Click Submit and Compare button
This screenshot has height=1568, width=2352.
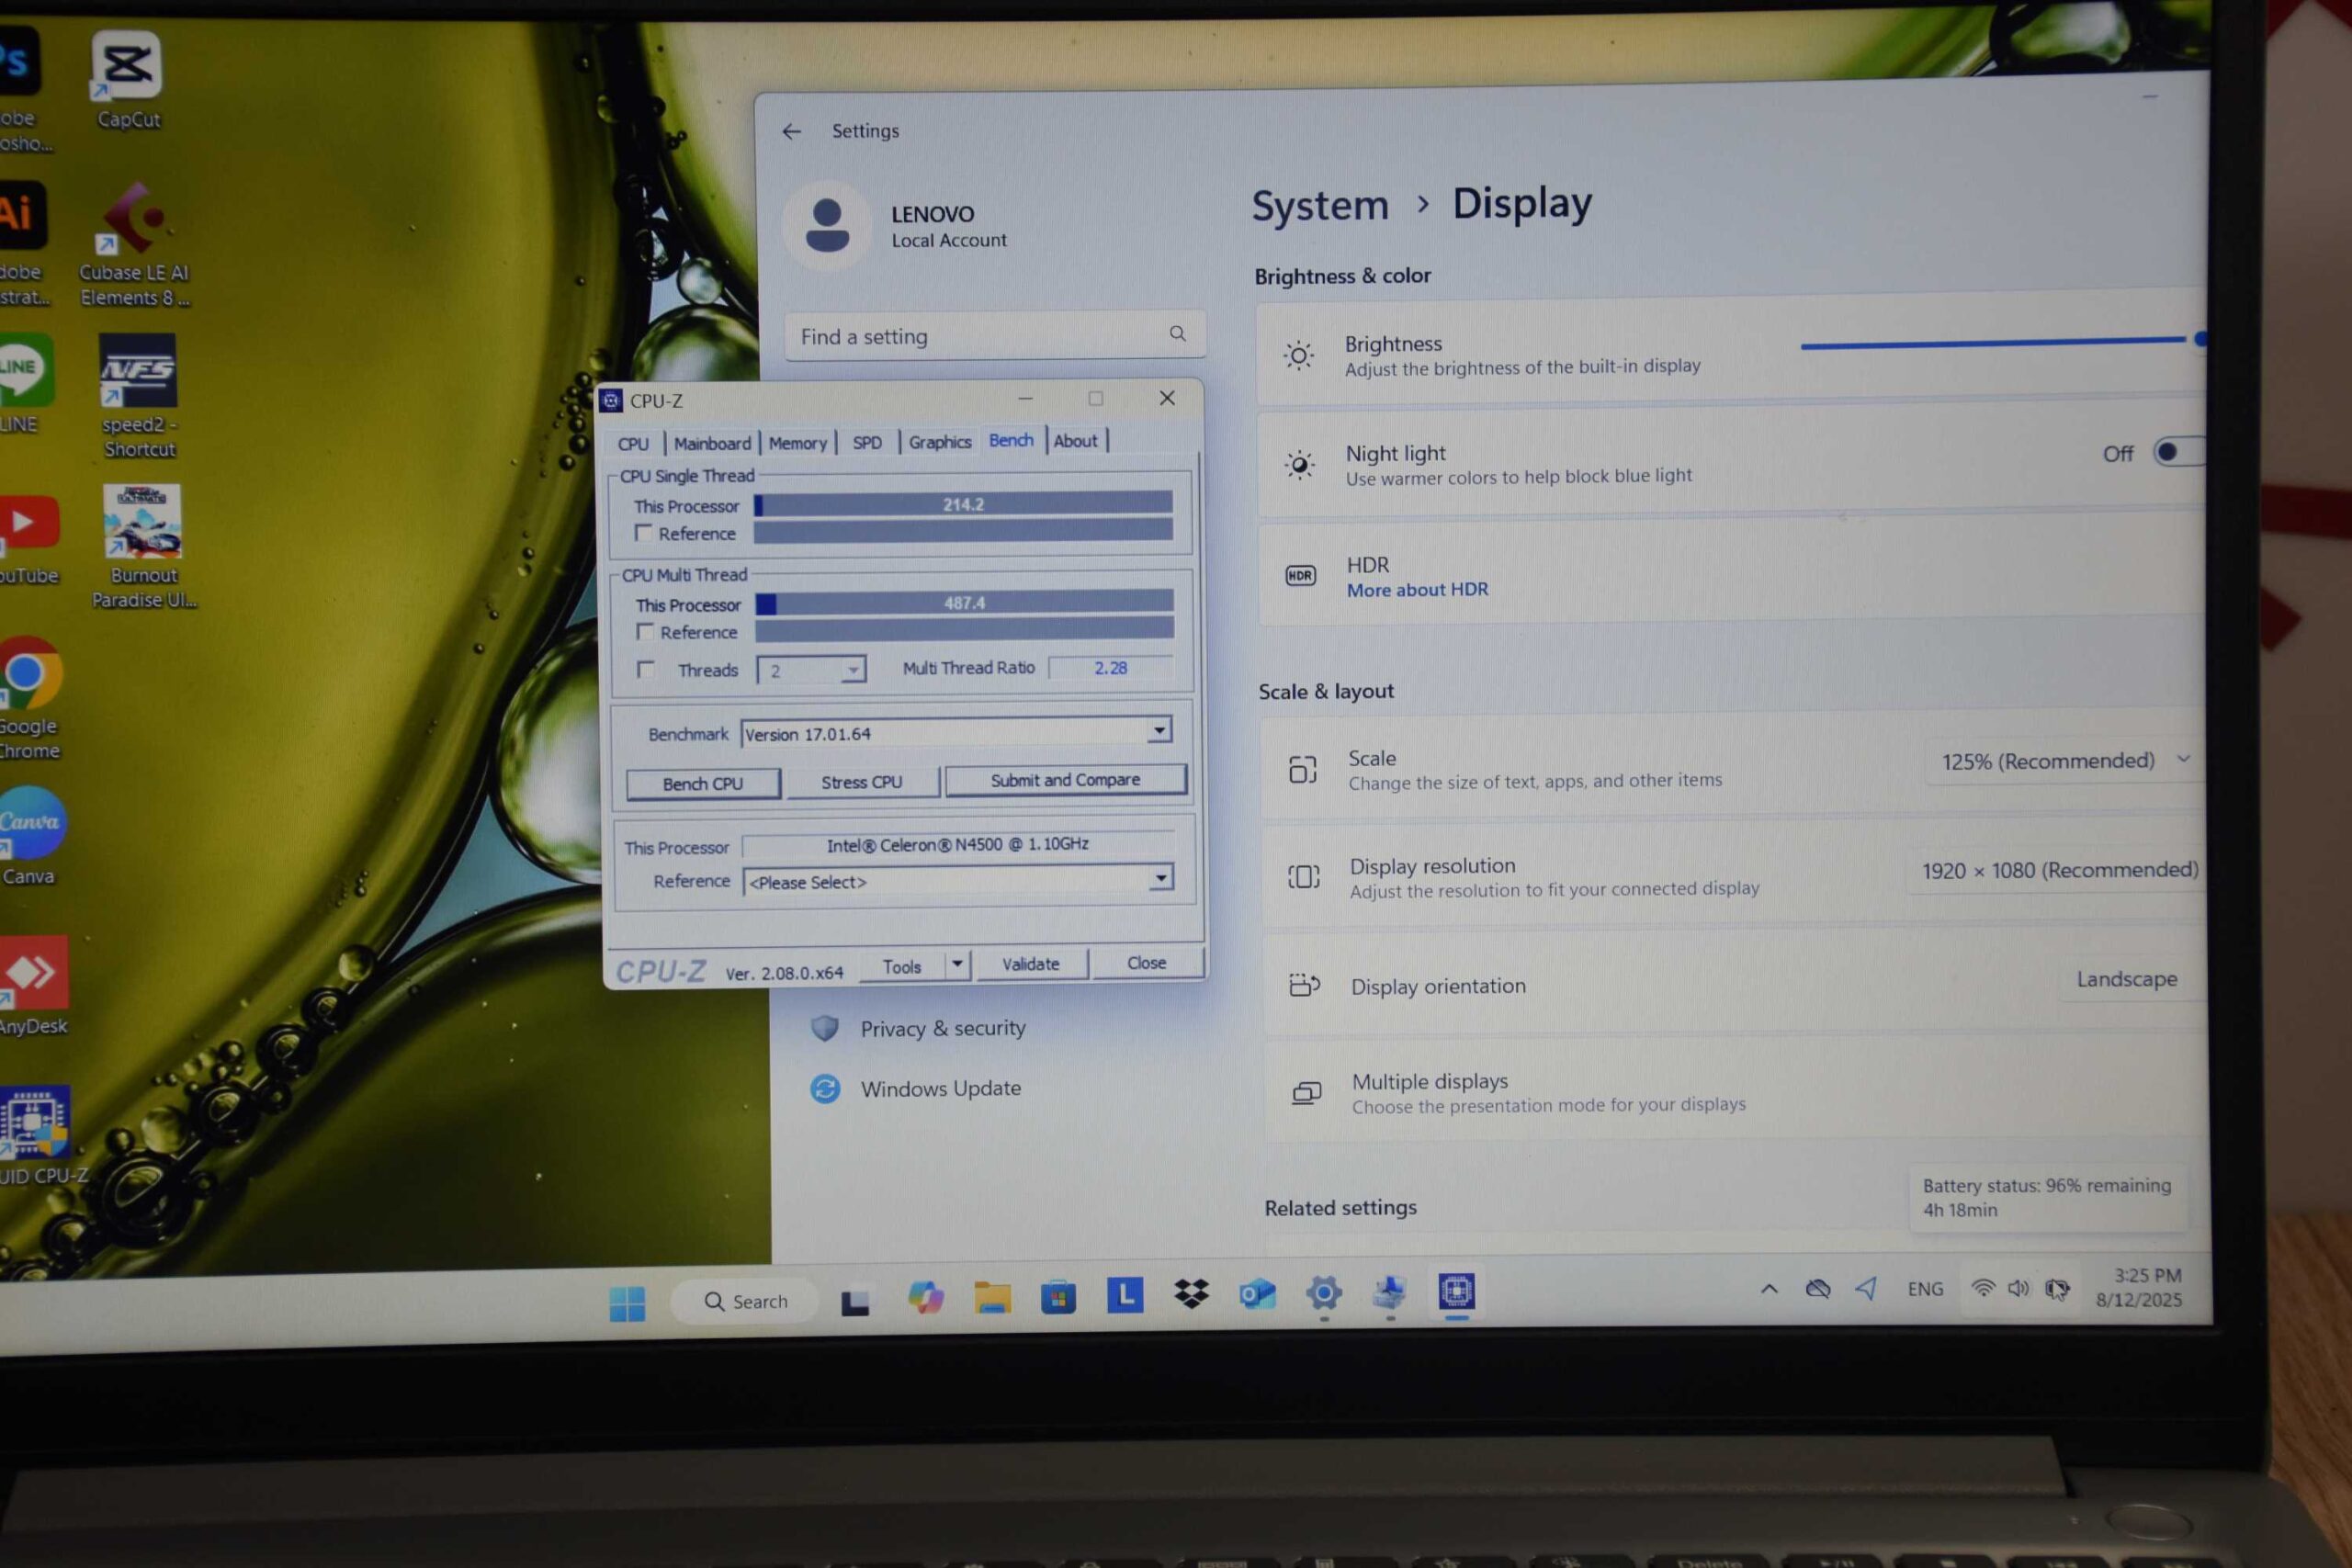click(1065, 779)
